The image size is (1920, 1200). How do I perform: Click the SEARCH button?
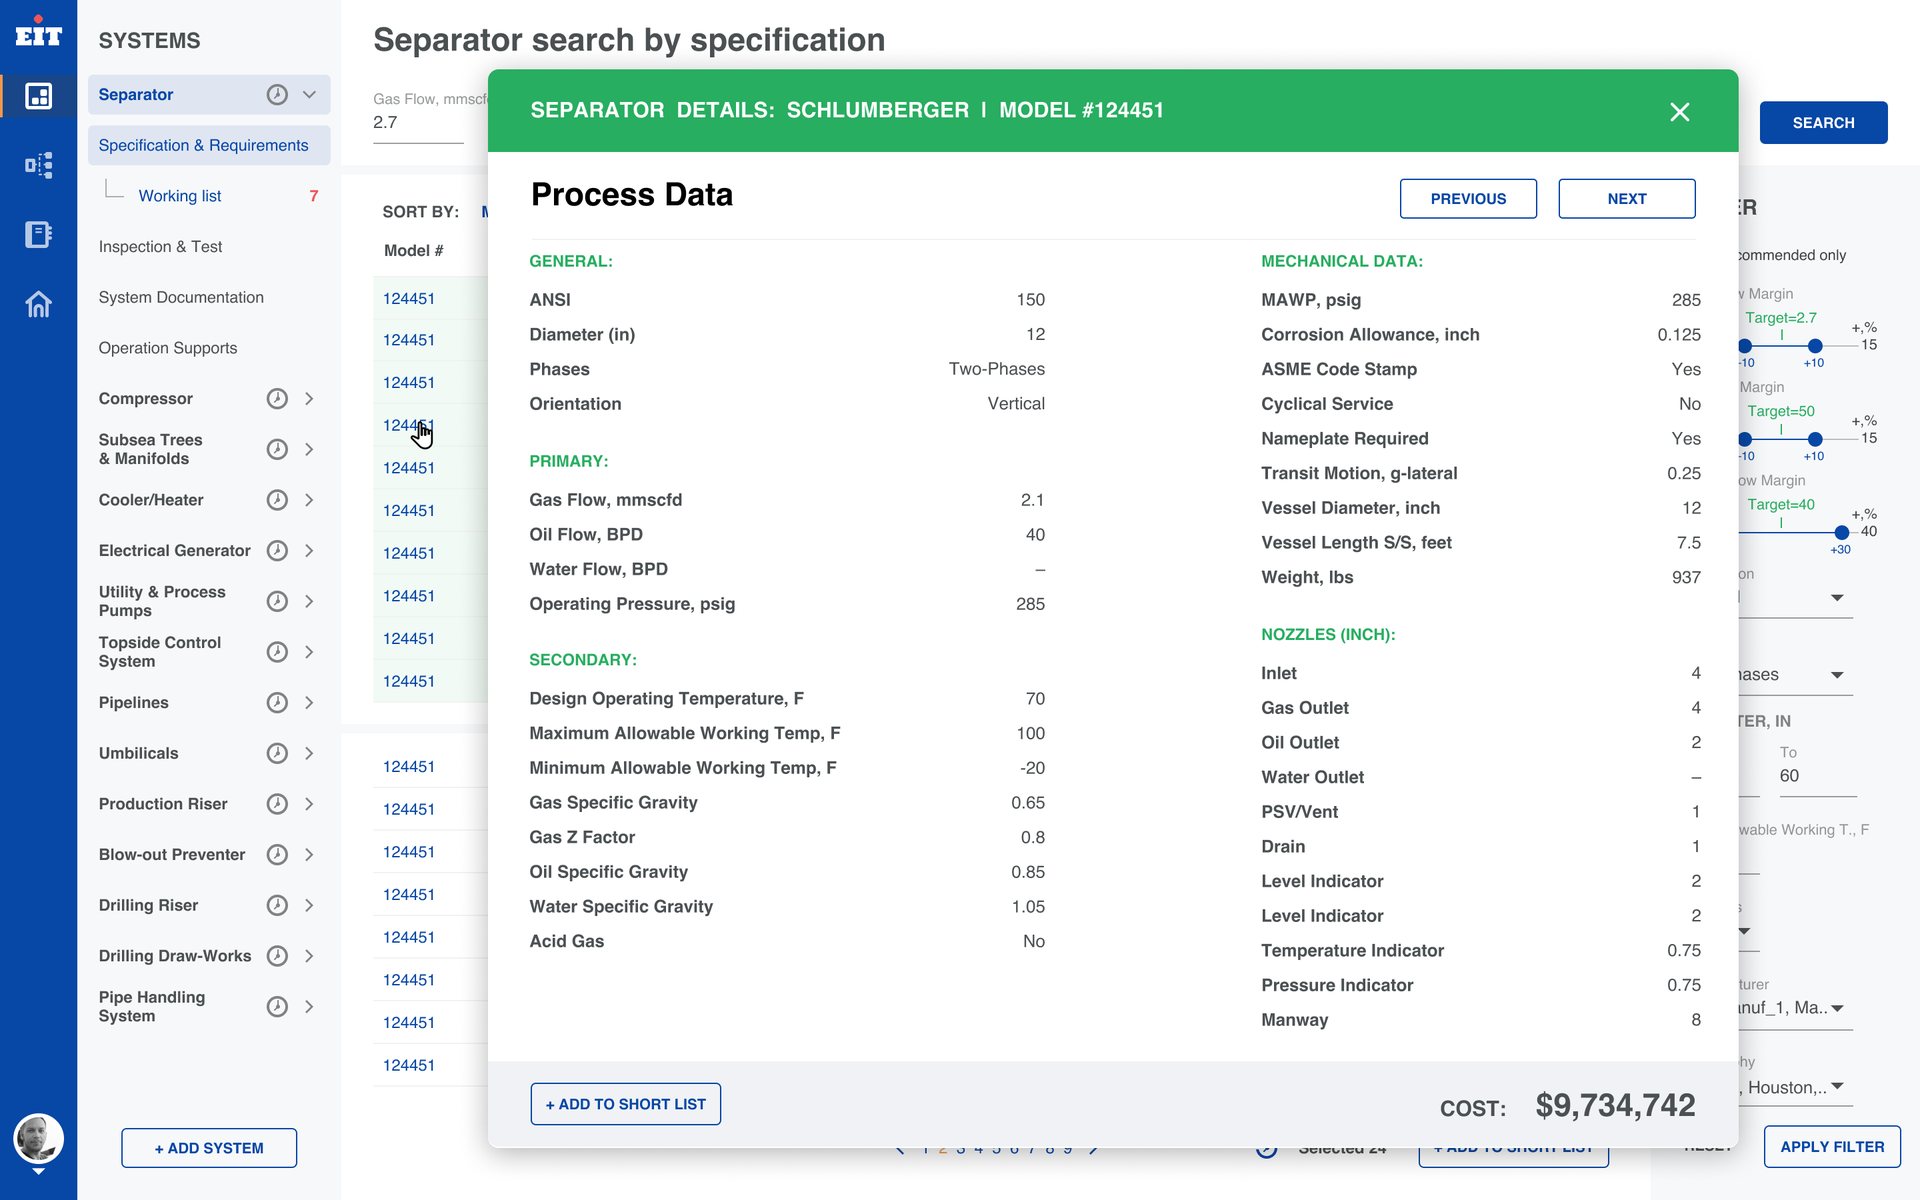1823,122
